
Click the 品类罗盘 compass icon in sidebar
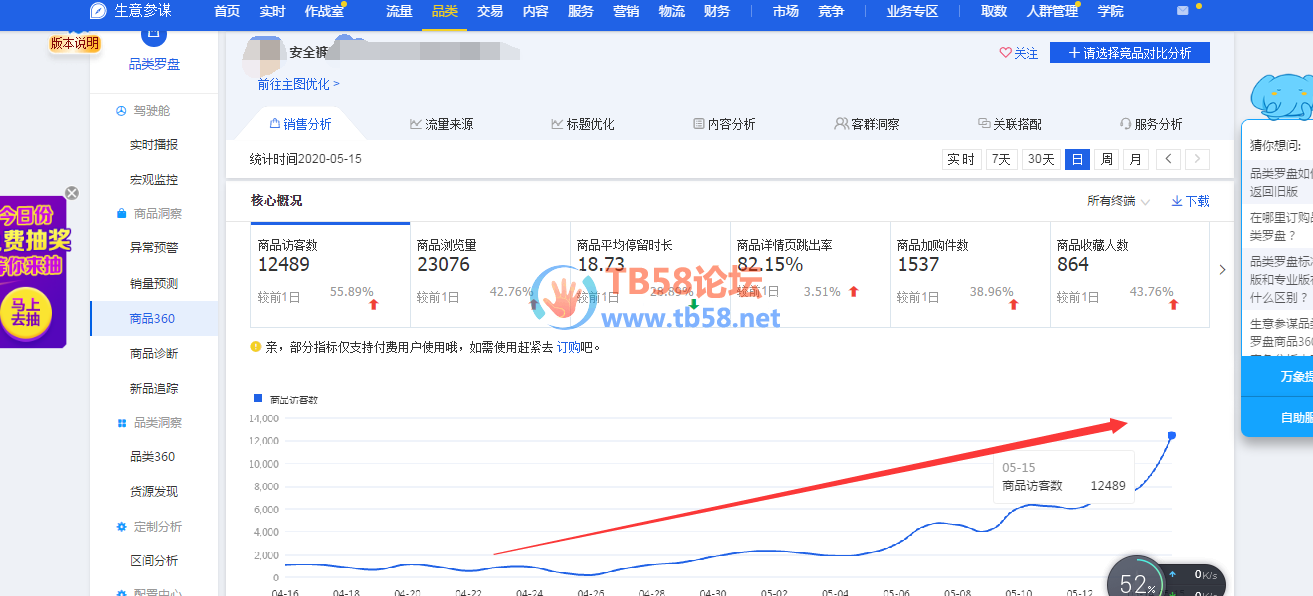pyautogui.click(x=153, y=36)
